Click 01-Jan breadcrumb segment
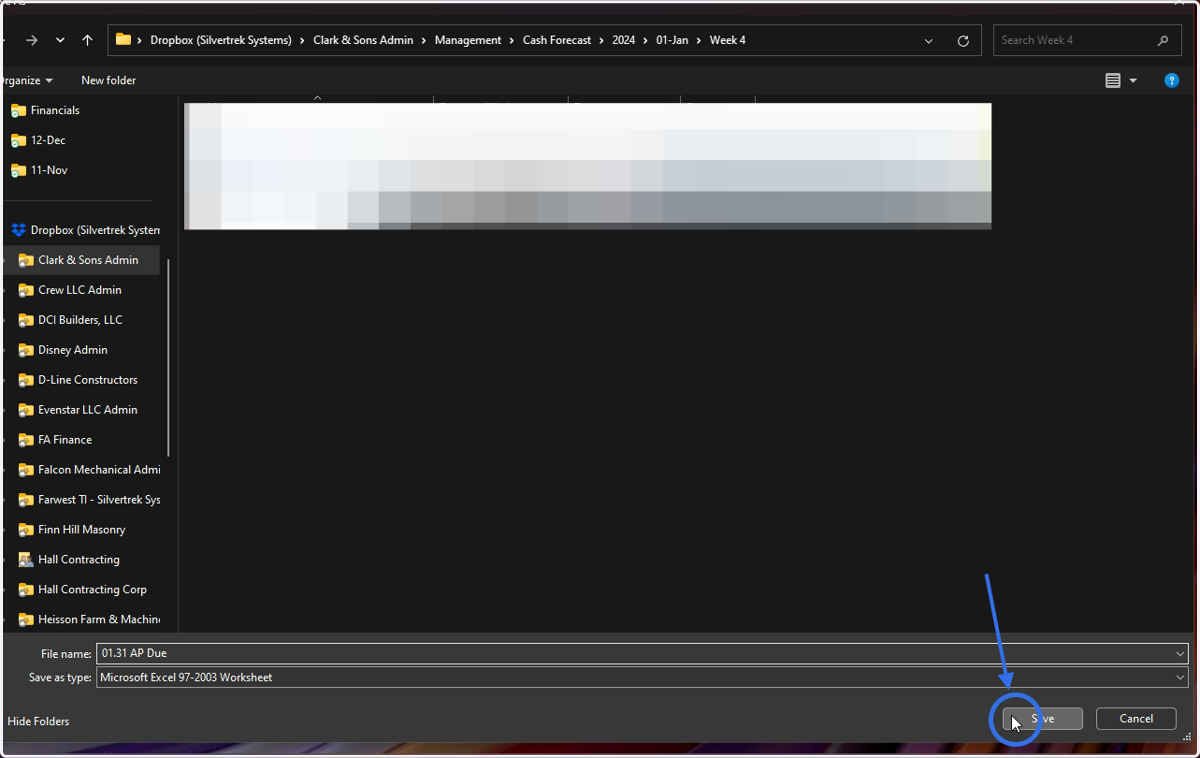1200x758 pixels. 672,40
